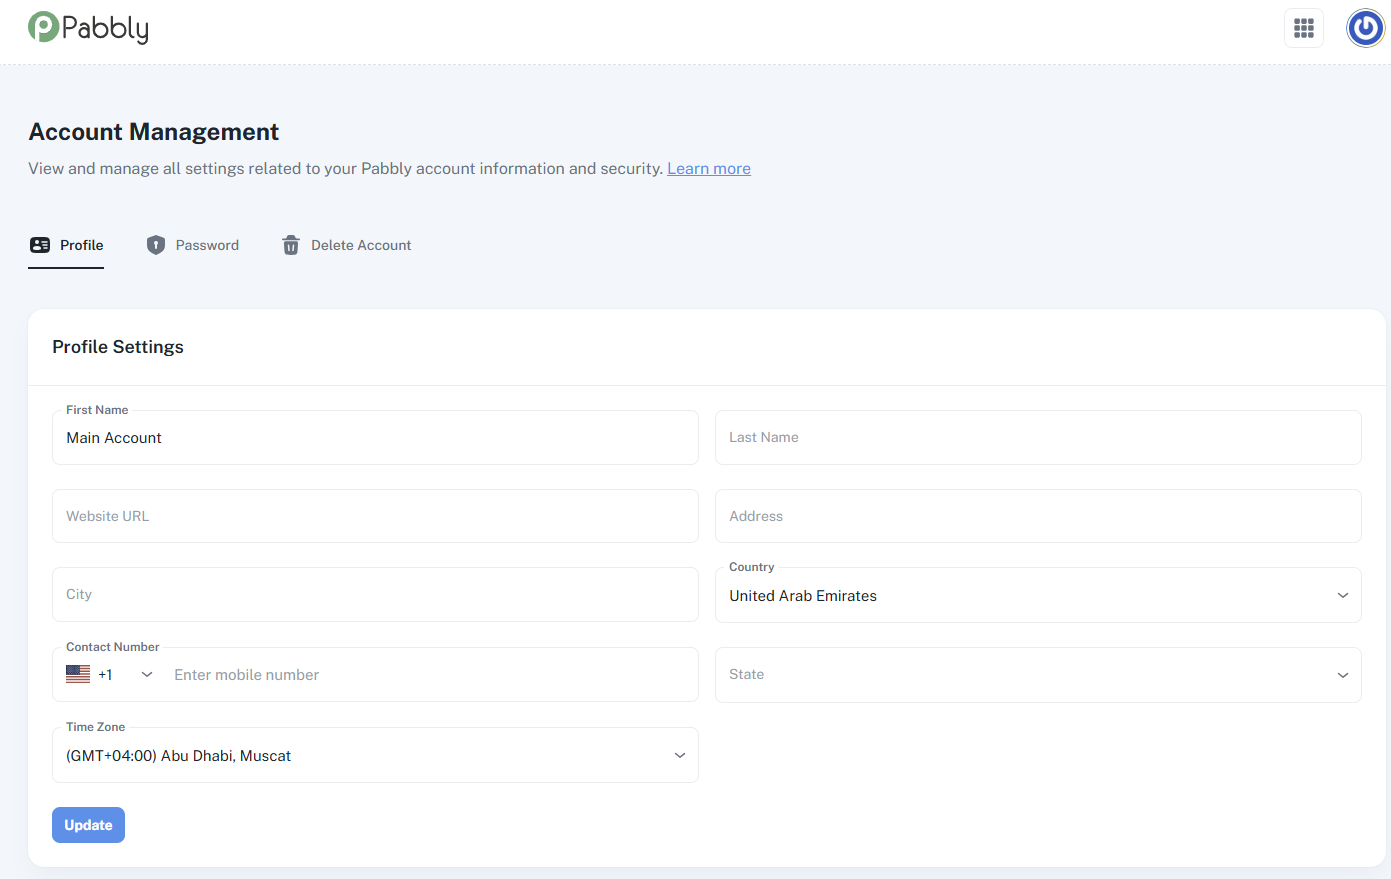The width and height of the screenshot is (1391, 879).
Task: Click the Profile ID card icon
Action: pos(40,245)
